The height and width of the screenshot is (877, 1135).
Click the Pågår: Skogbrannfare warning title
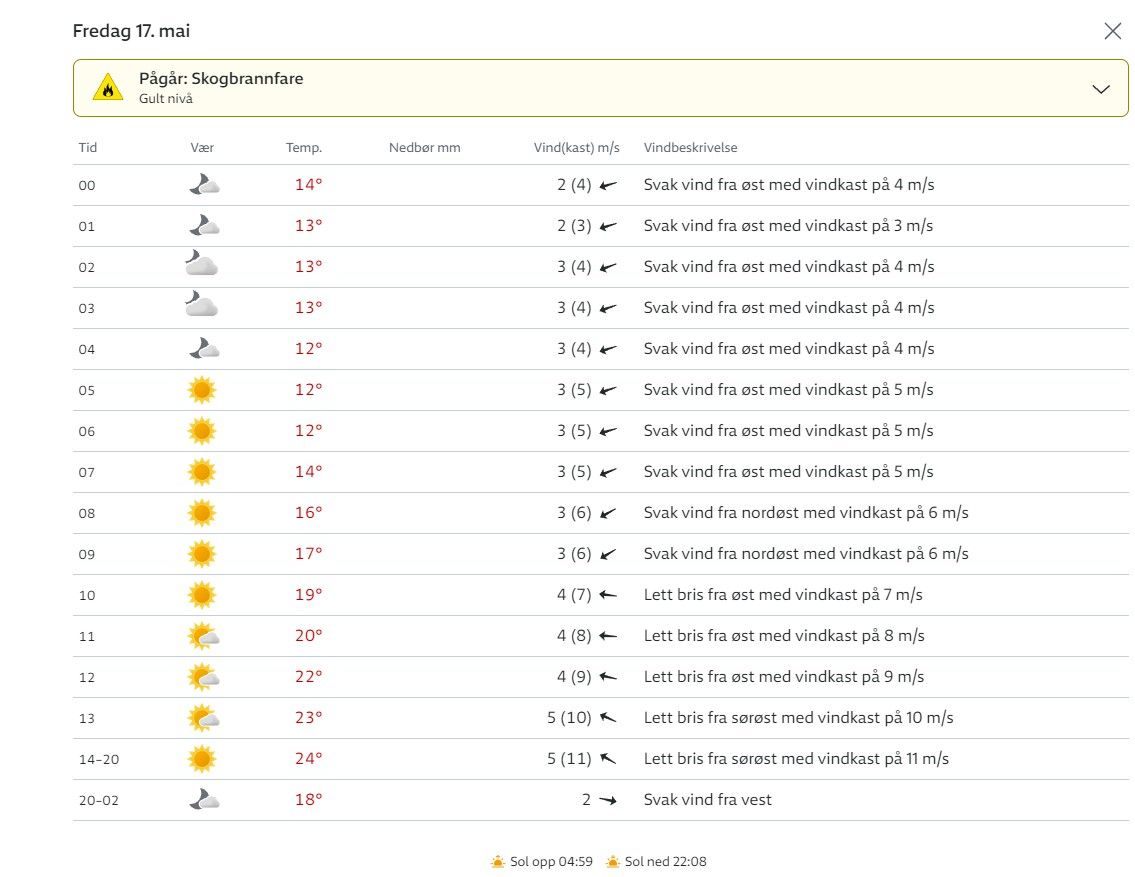(220, 79)
